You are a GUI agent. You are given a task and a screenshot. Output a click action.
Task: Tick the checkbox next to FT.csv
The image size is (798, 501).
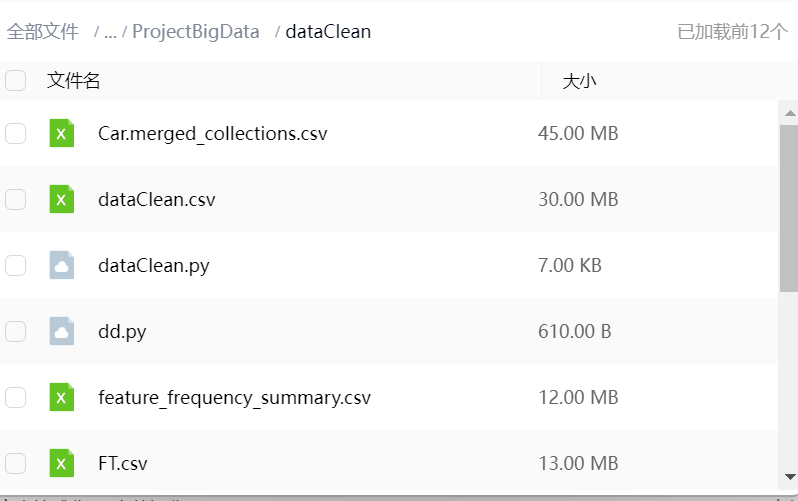point(15,463)
